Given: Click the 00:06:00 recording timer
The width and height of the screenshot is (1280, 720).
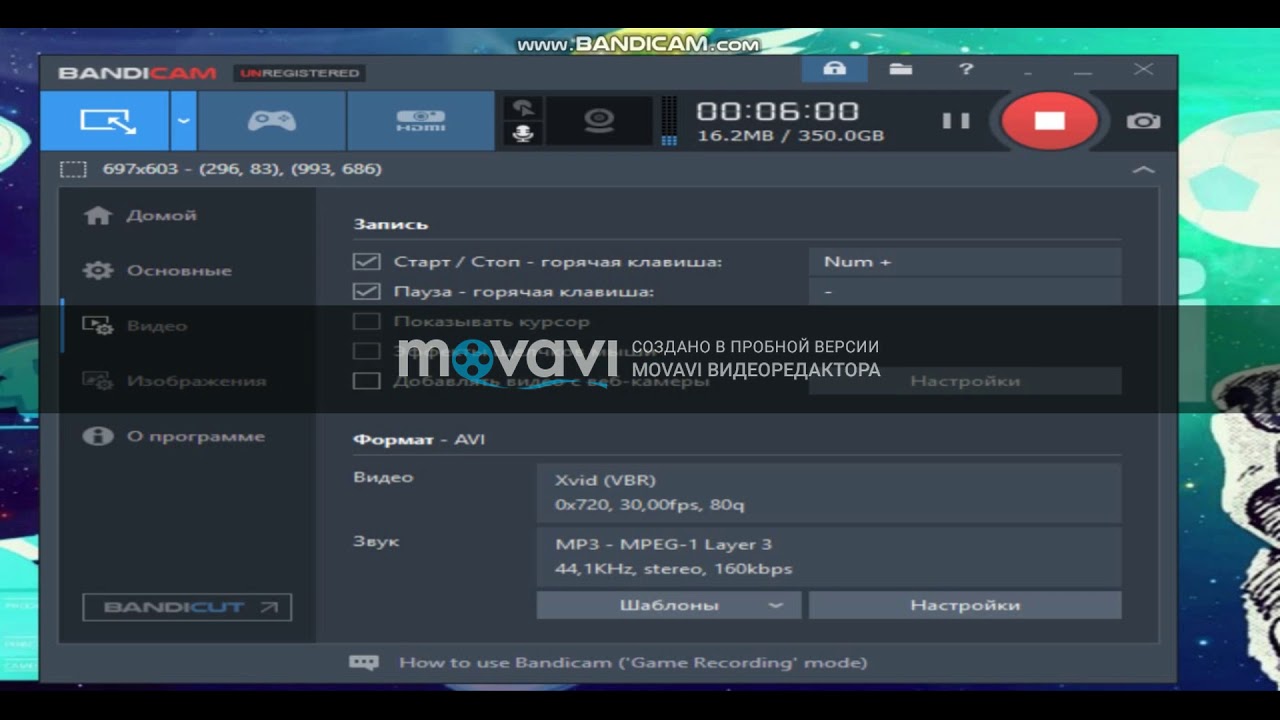Looking at the screenshot, I should tap(777, 111).
